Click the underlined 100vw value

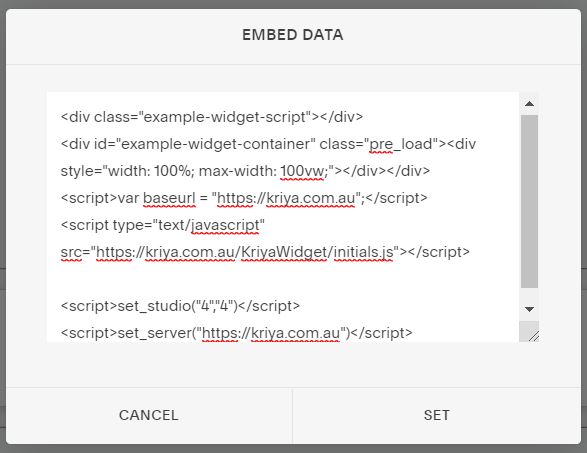coord(302,171)
